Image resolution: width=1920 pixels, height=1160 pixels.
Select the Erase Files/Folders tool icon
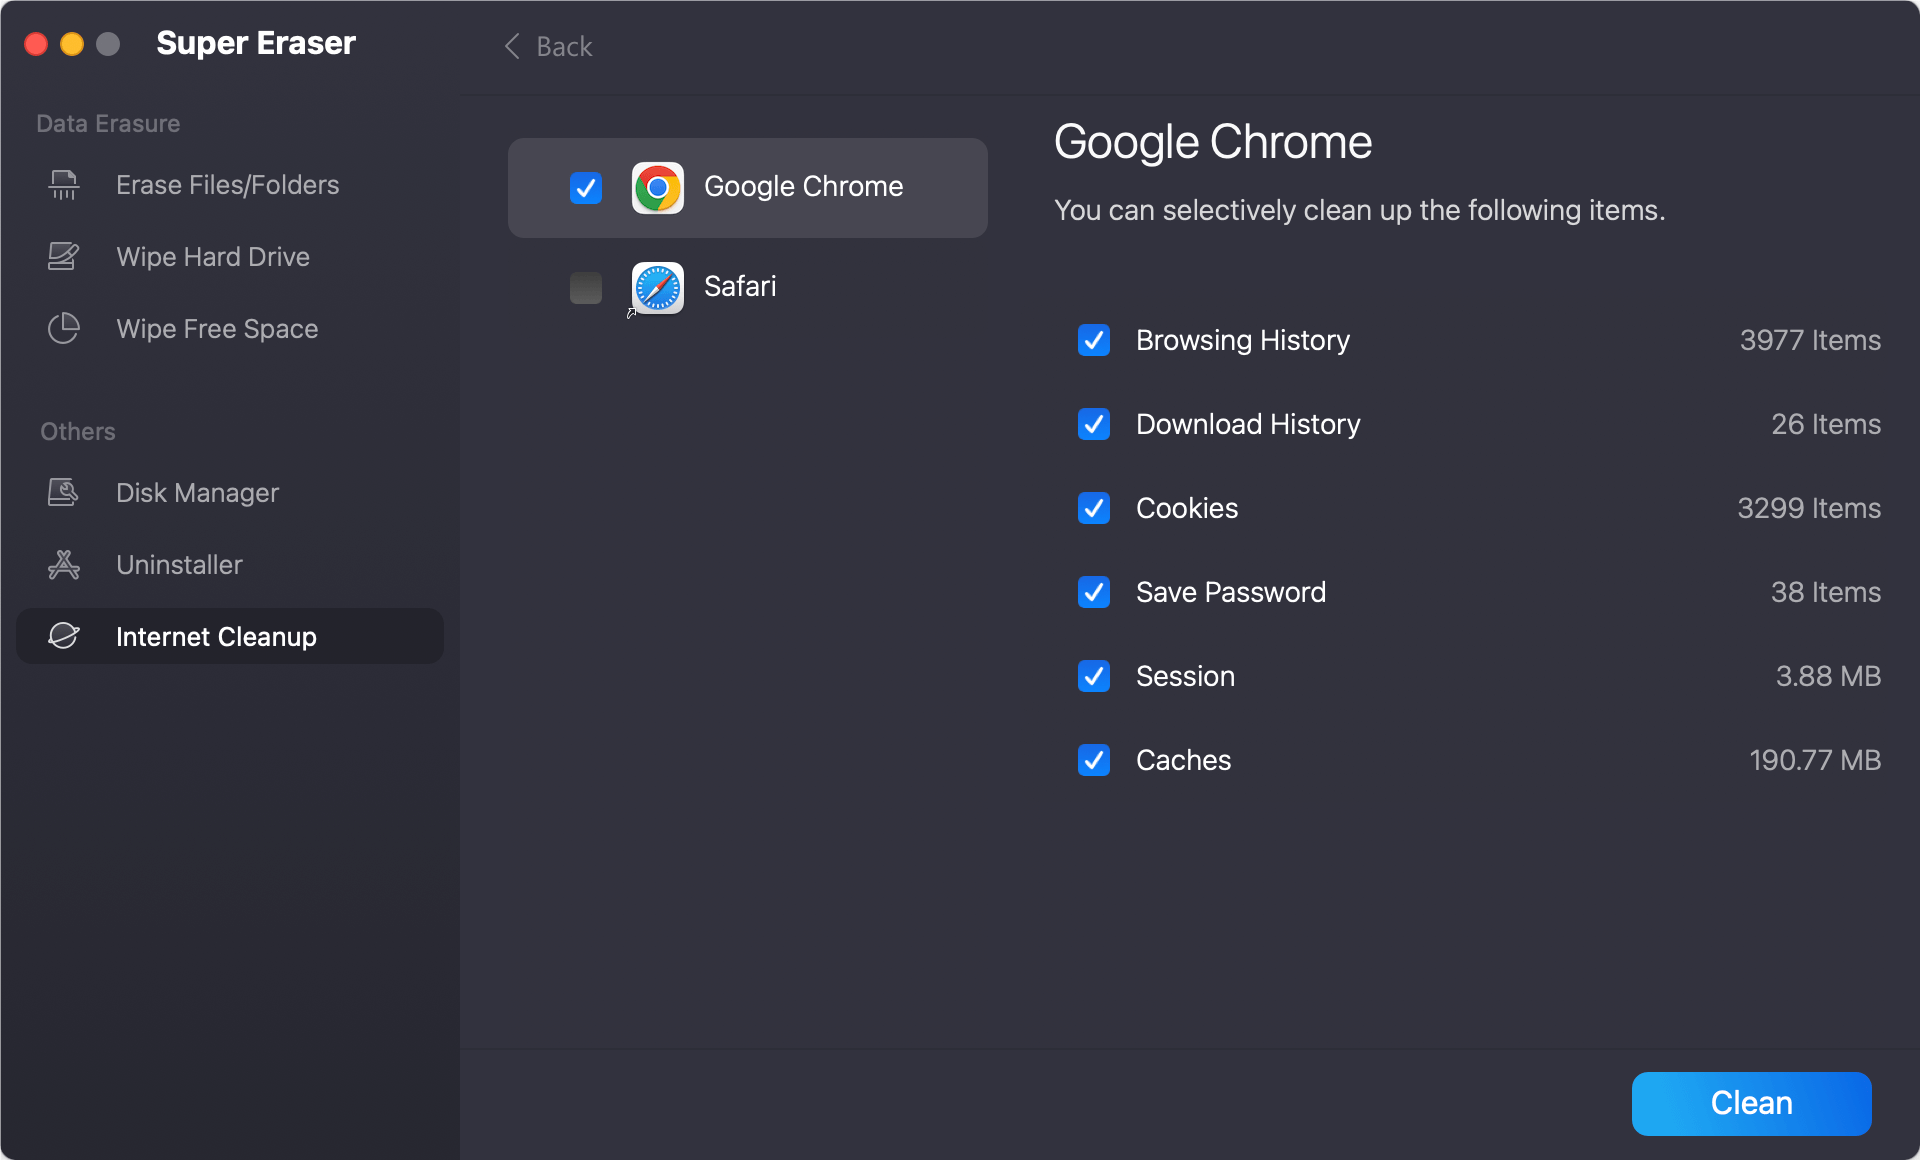coord(62,185)
